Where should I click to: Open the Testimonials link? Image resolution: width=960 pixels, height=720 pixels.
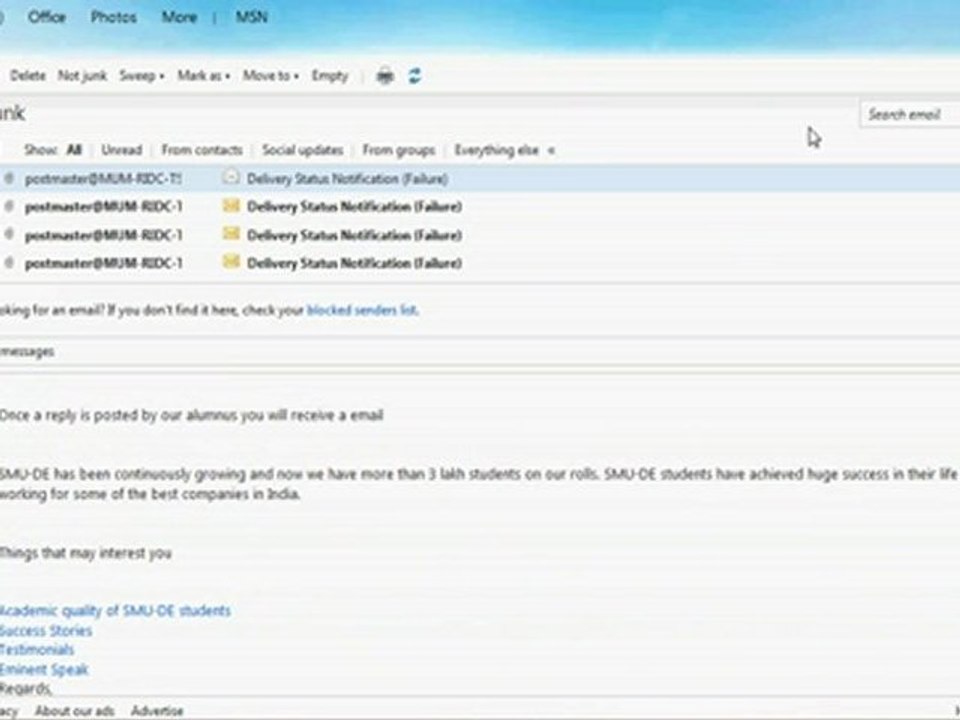tap(37, 650)
